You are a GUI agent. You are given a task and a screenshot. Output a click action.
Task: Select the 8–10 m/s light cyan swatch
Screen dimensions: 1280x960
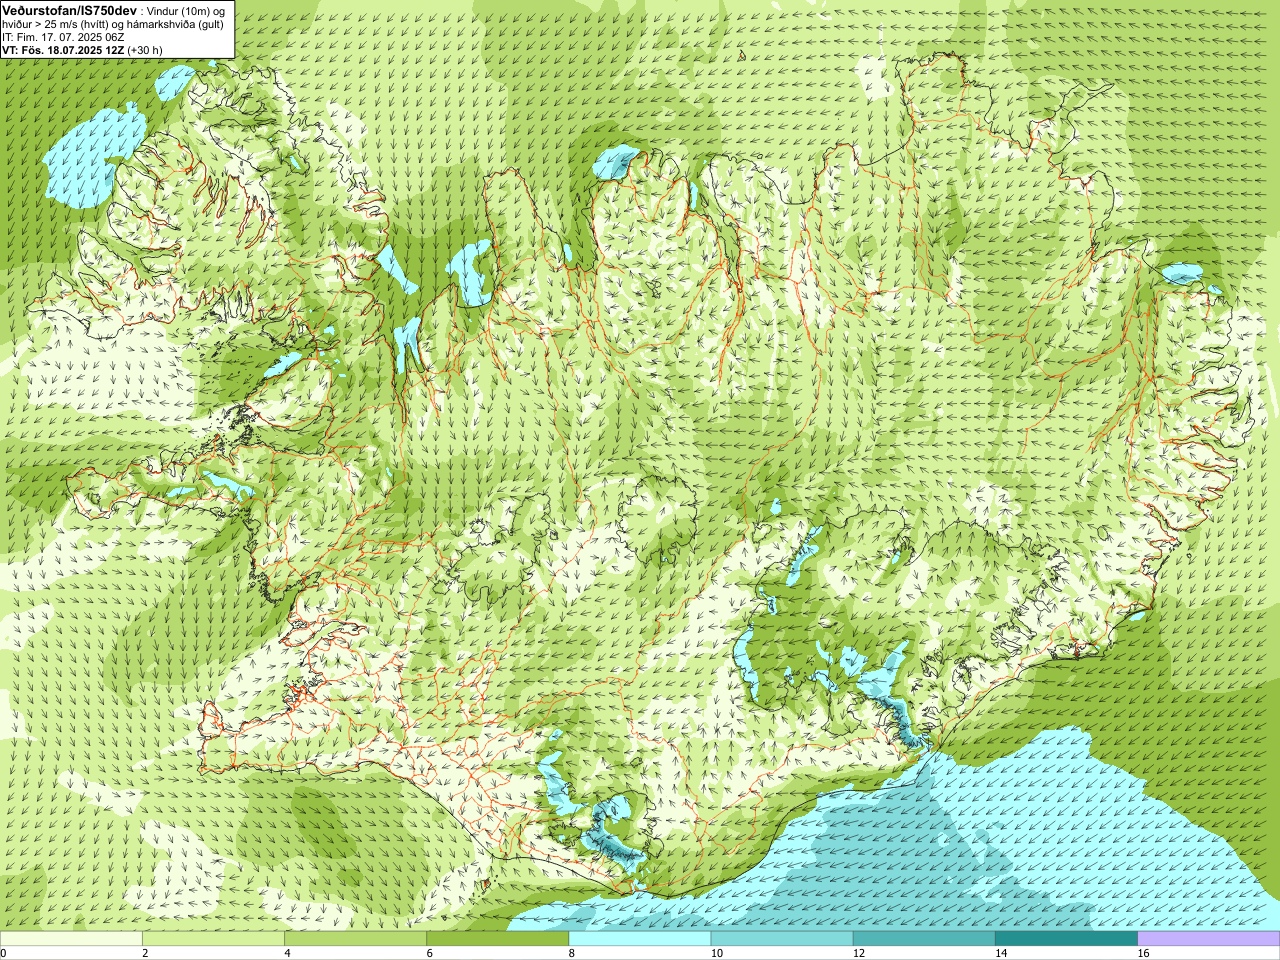tap(640, 938)
